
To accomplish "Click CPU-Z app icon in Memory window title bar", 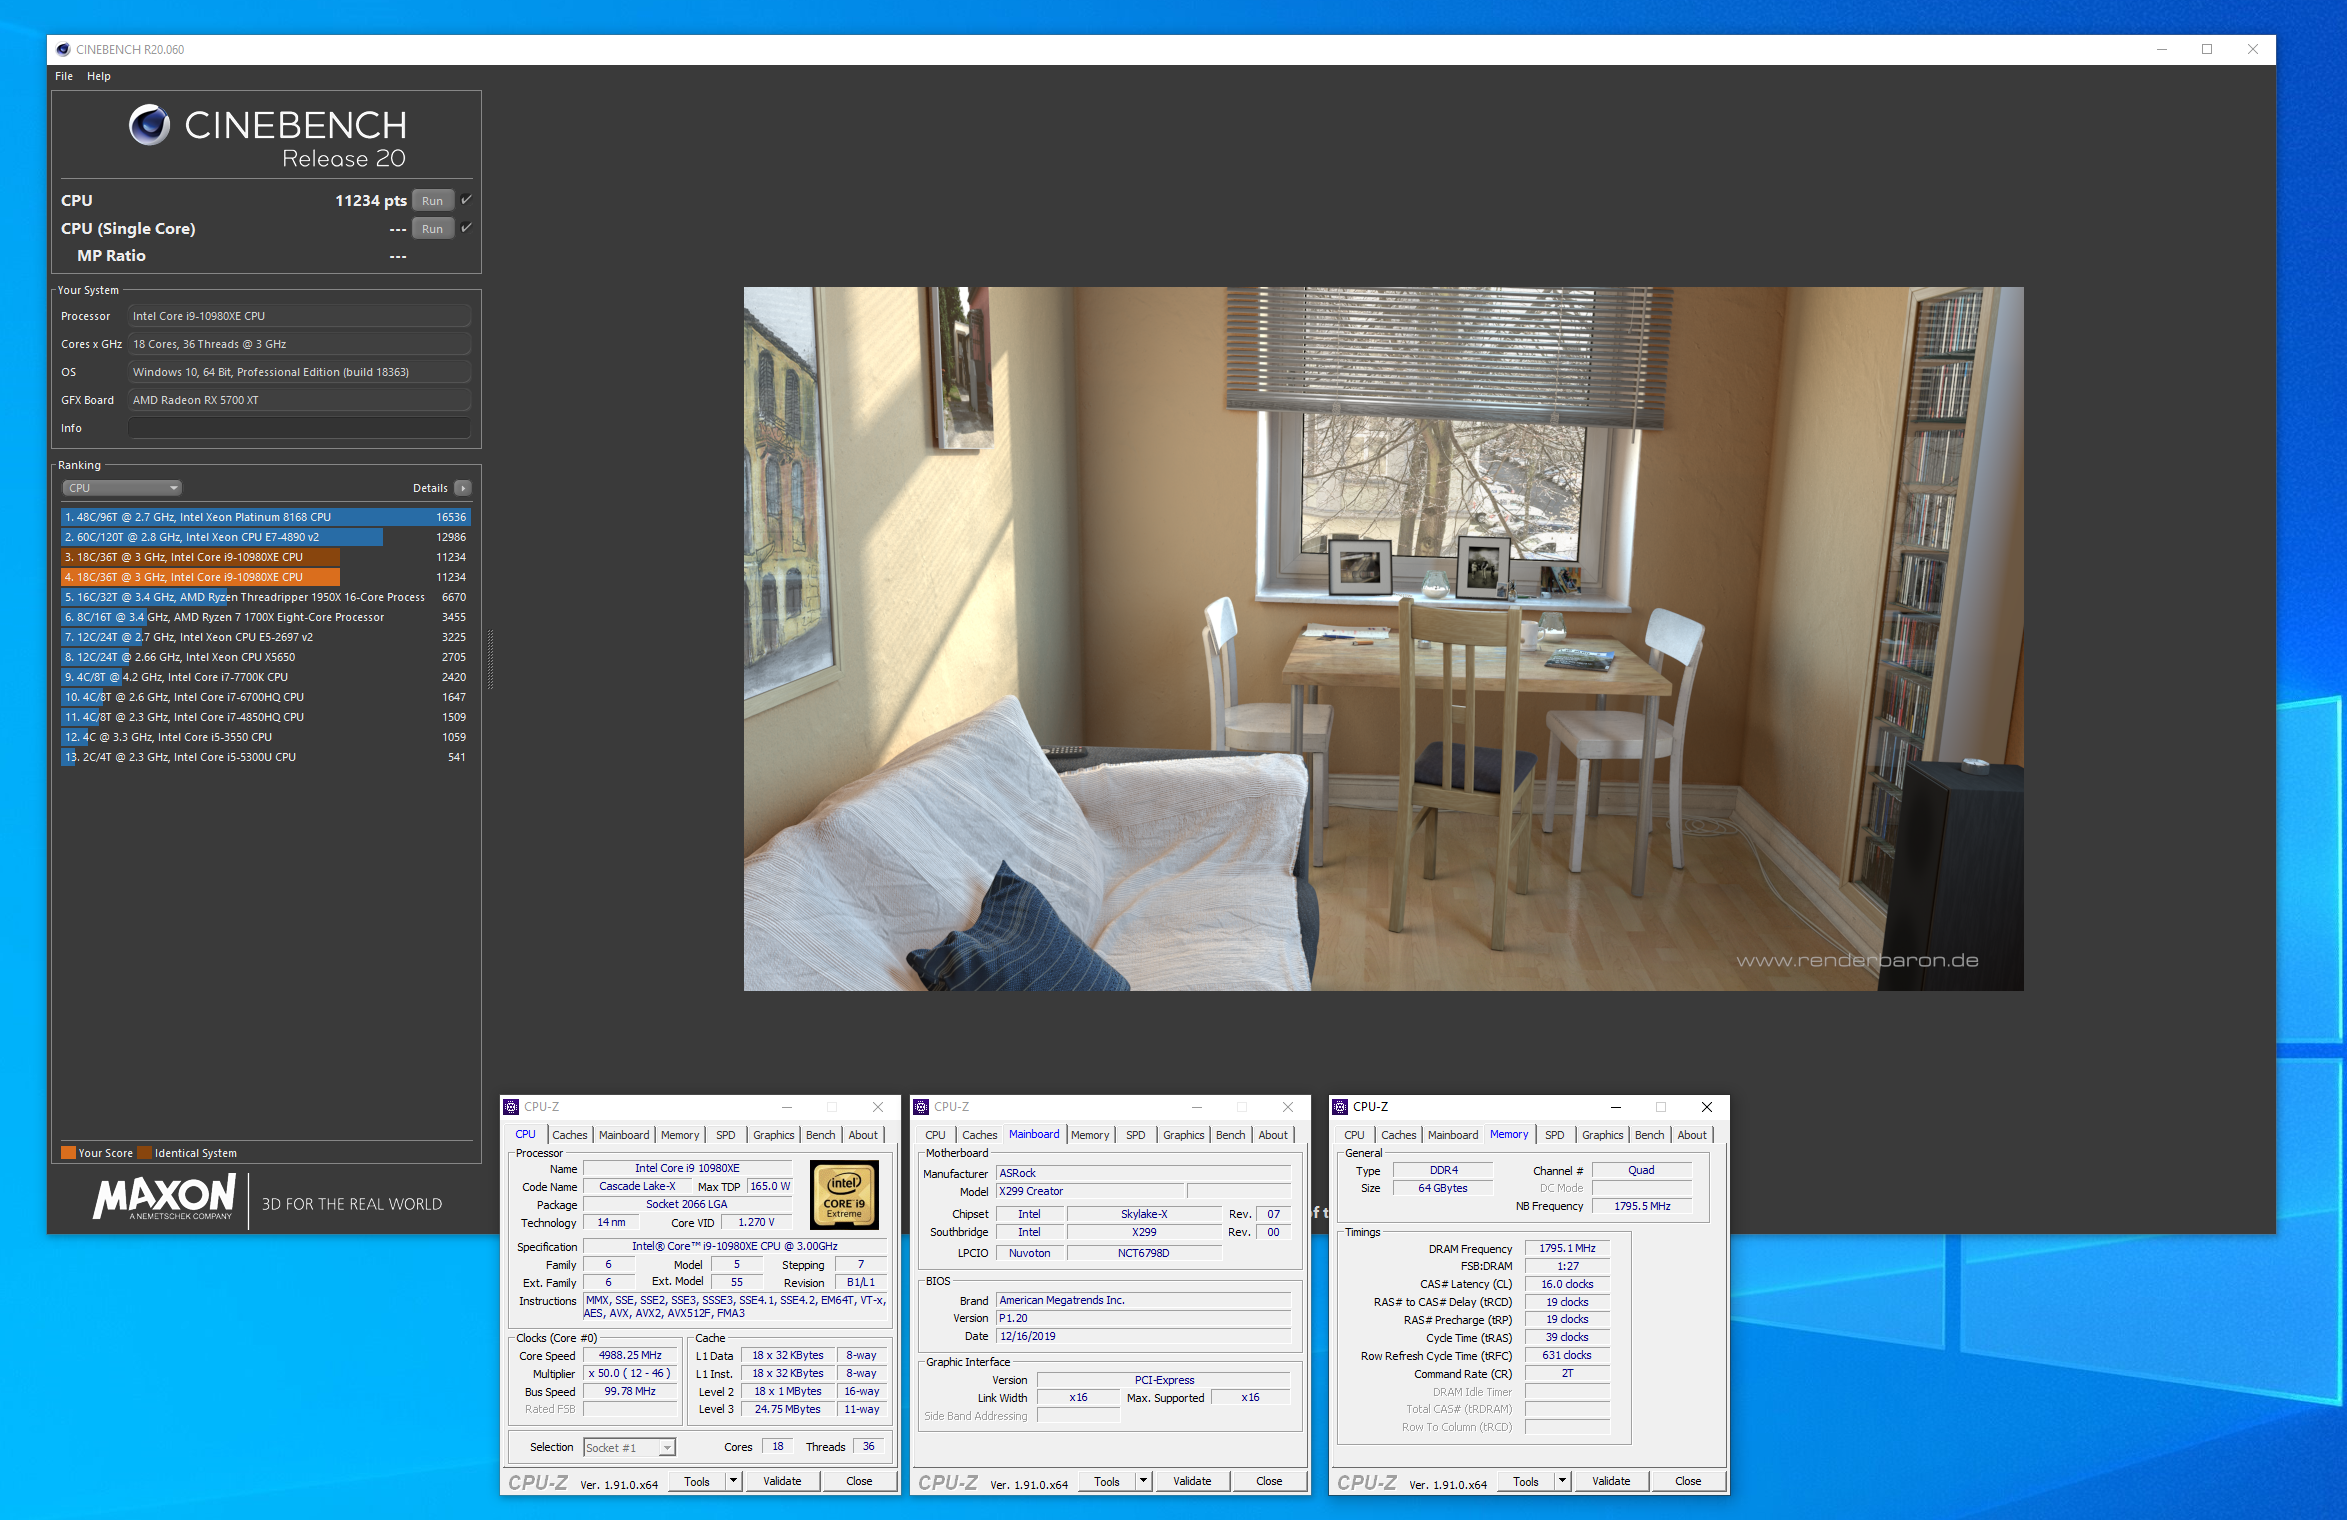I will pyautogui.click(x=1340, y=1107).
